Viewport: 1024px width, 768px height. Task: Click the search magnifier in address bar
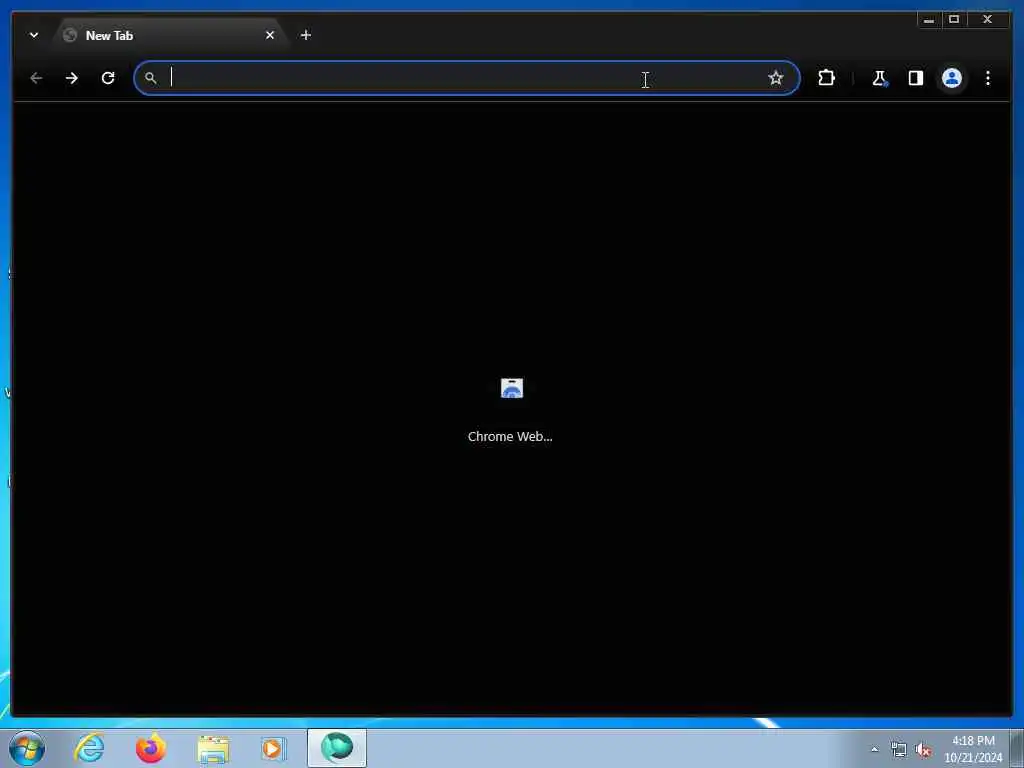[x=150, y=78]
